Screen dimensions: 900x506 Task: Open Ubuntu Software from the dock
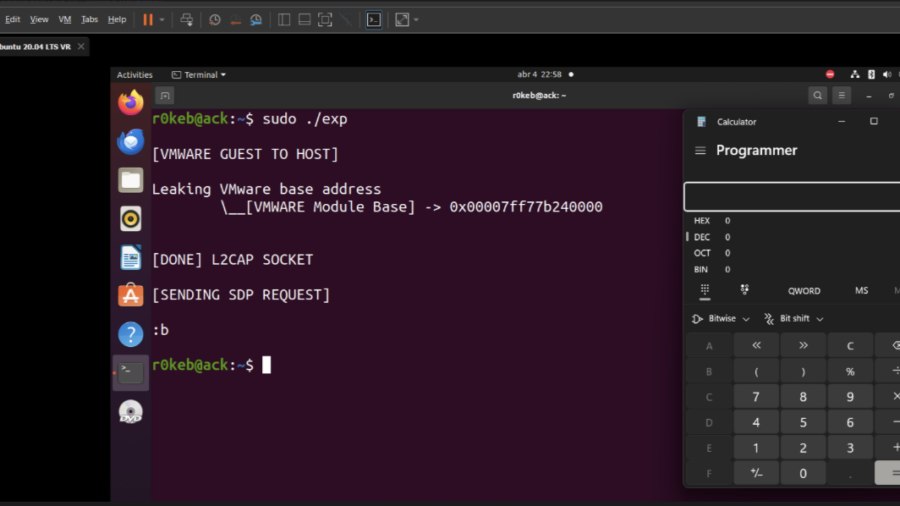point(131,295)
